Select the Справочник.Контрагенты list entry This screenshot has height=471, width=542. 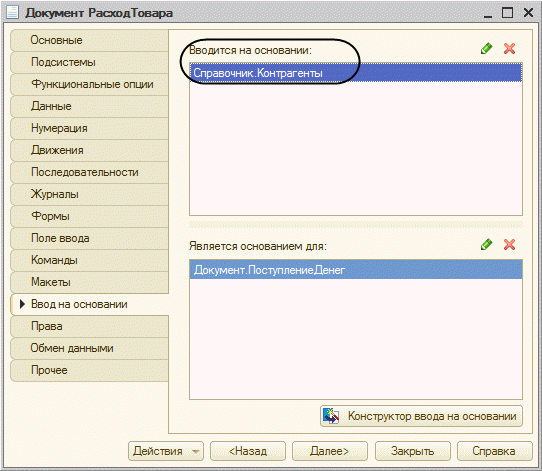pyautogui.click(x=356, y=73)
